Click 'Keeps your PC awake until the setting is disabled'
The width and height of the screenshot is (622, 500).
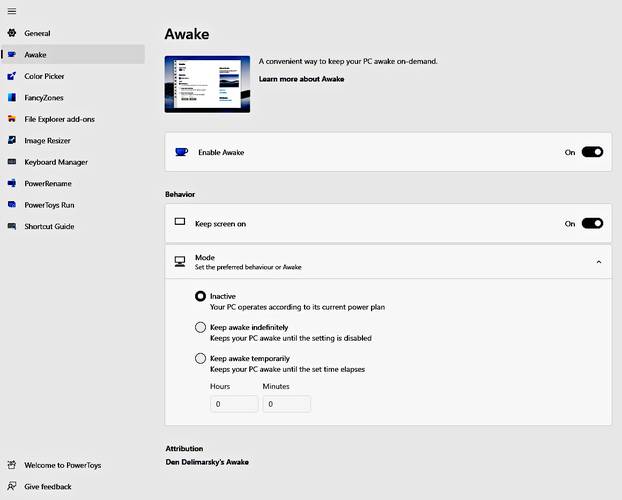click(291, 338)
